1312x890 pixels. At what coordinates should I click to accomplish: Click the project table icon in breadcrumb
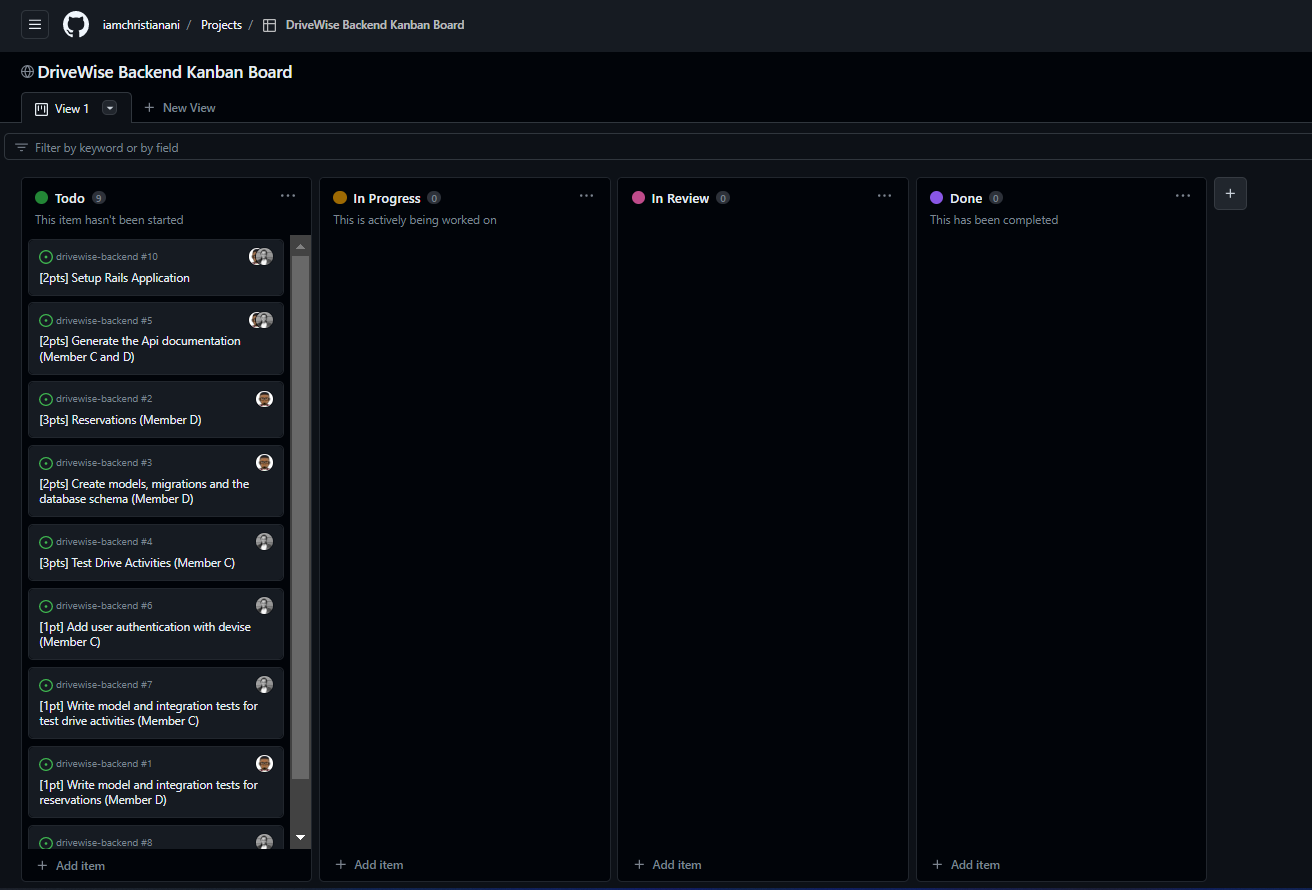pyautogui.click(x=269, y=25)
